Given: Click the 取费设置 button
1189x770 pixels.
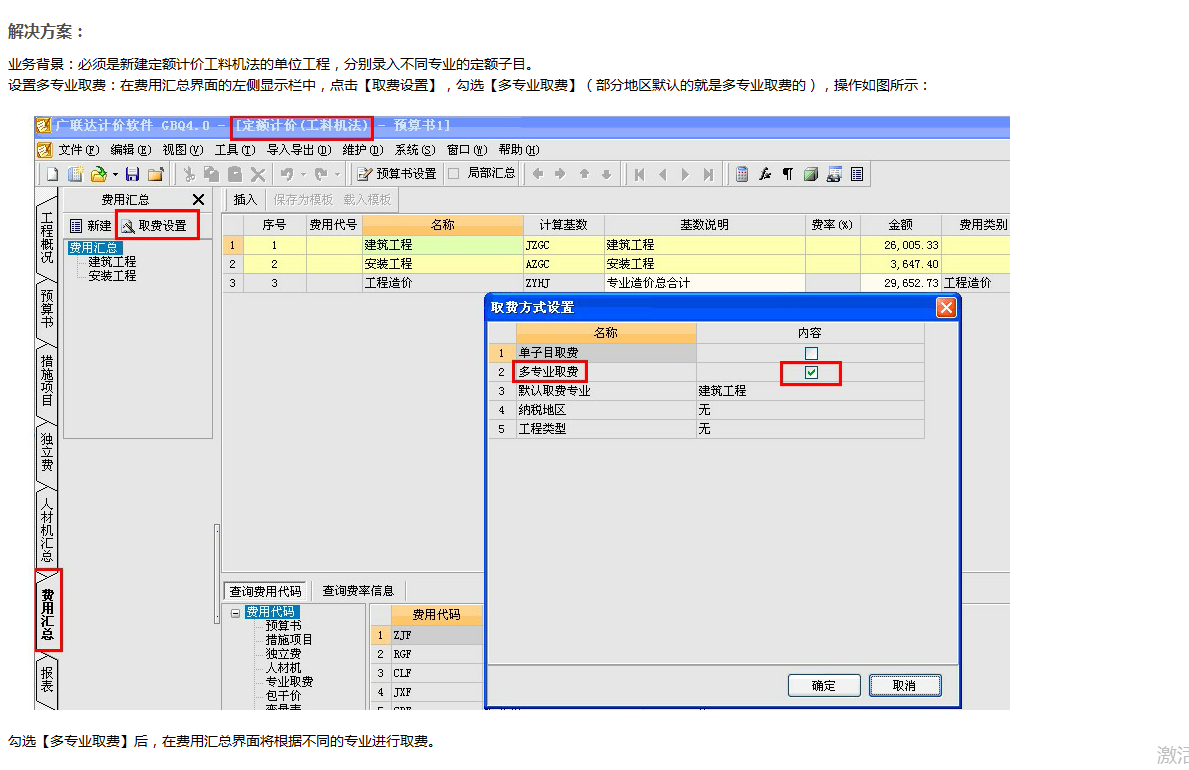Looking at the screenshot, I should pos(155,226).
